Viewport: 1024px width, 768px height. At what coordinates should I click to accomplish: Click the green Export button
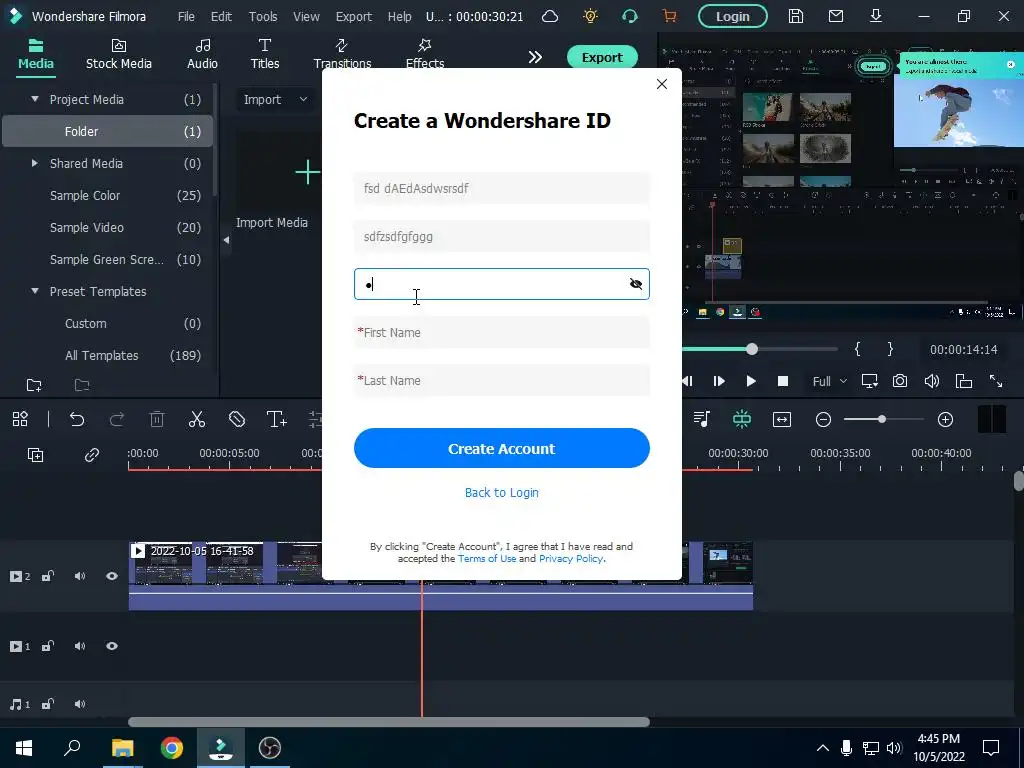(x=602, y=57)
